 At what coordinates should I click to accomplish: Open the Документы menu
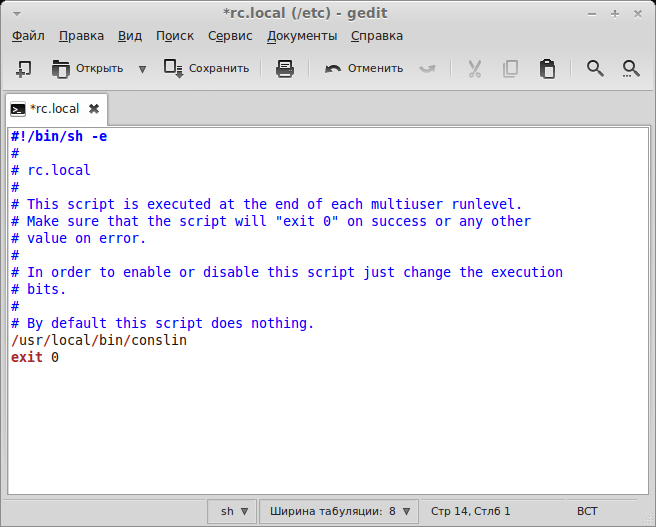(x=302, y=36)
